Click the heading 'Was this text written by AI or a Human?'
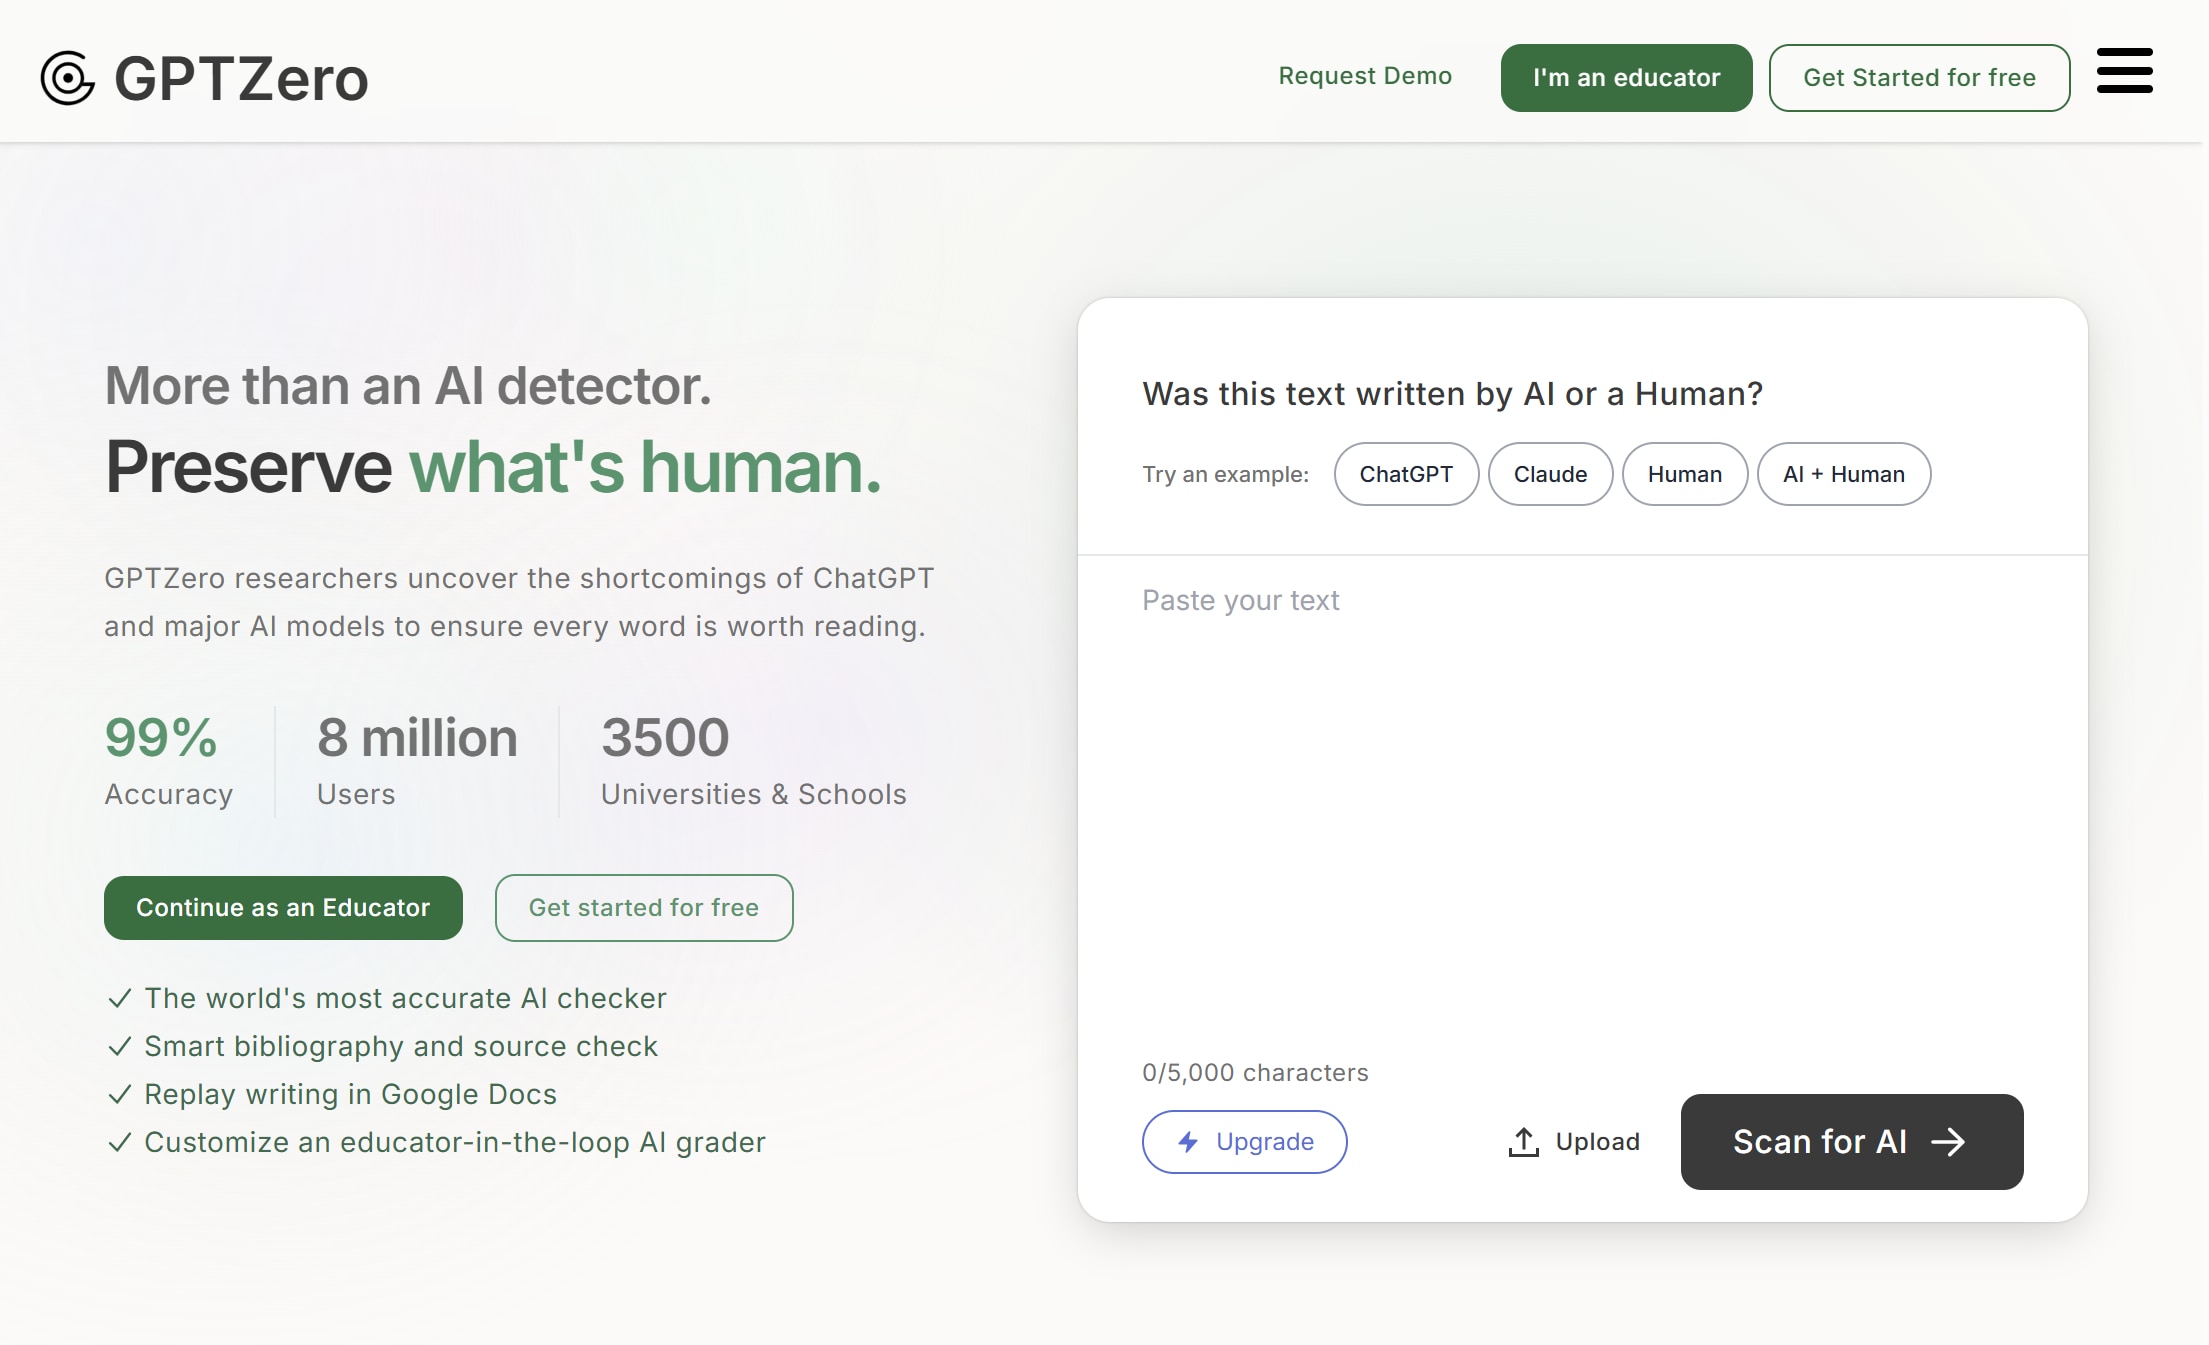2209x1345 pixels. (x=1452, y=394)
